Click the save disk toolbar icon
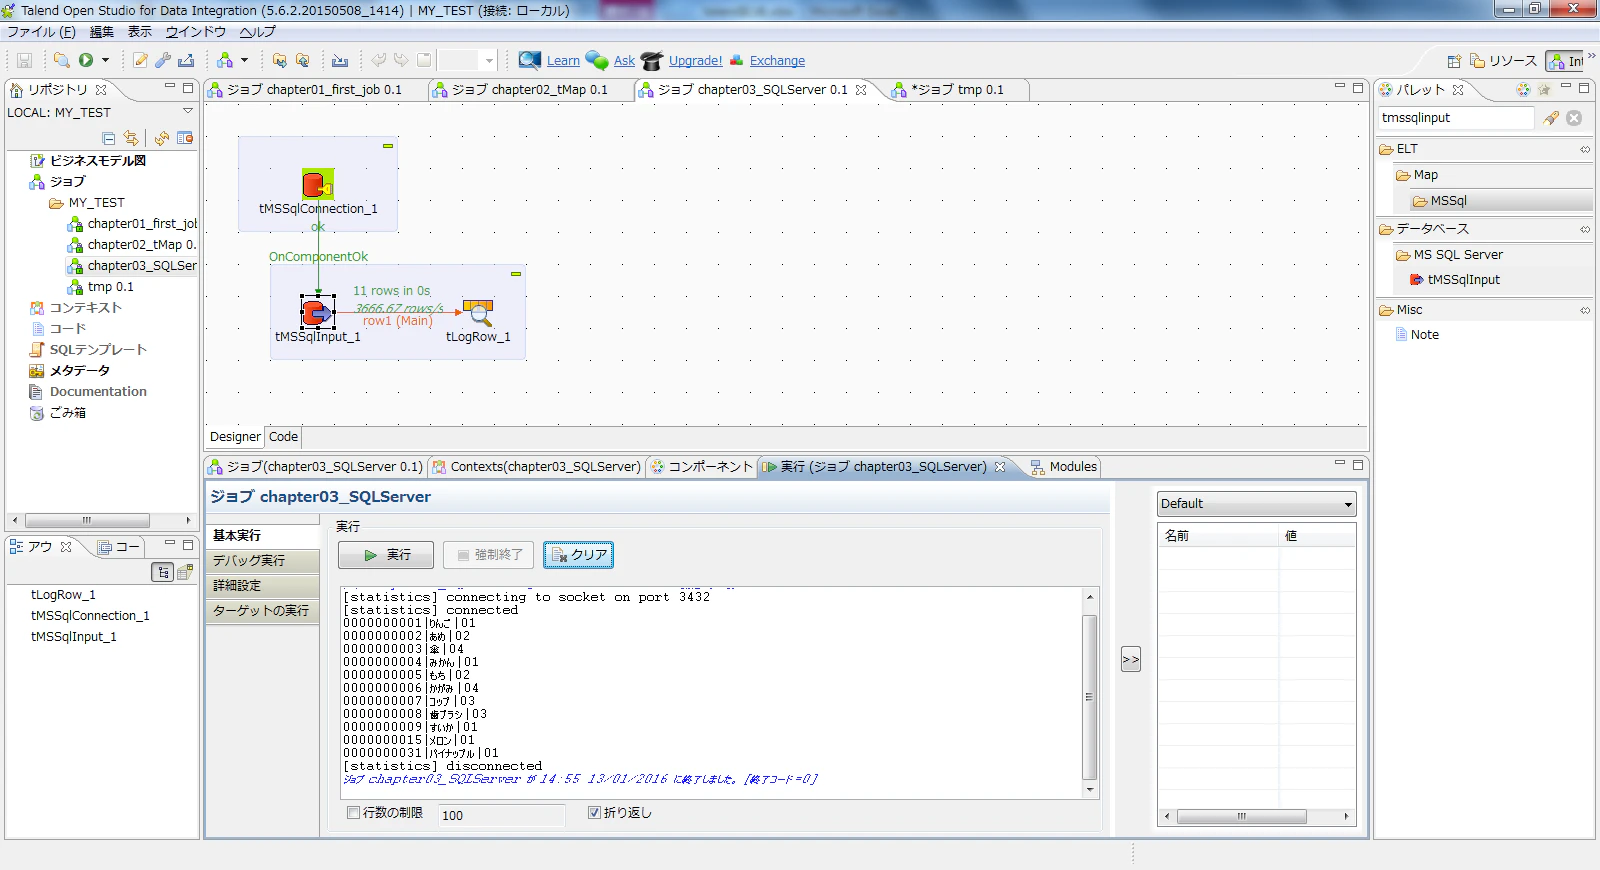 (25, 60)
